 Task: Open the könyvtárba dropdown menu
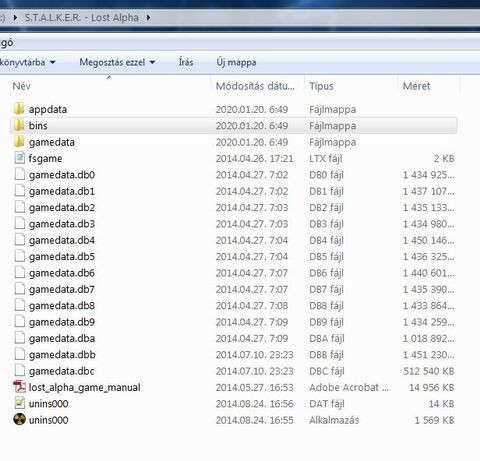click(x=27, y=62)
